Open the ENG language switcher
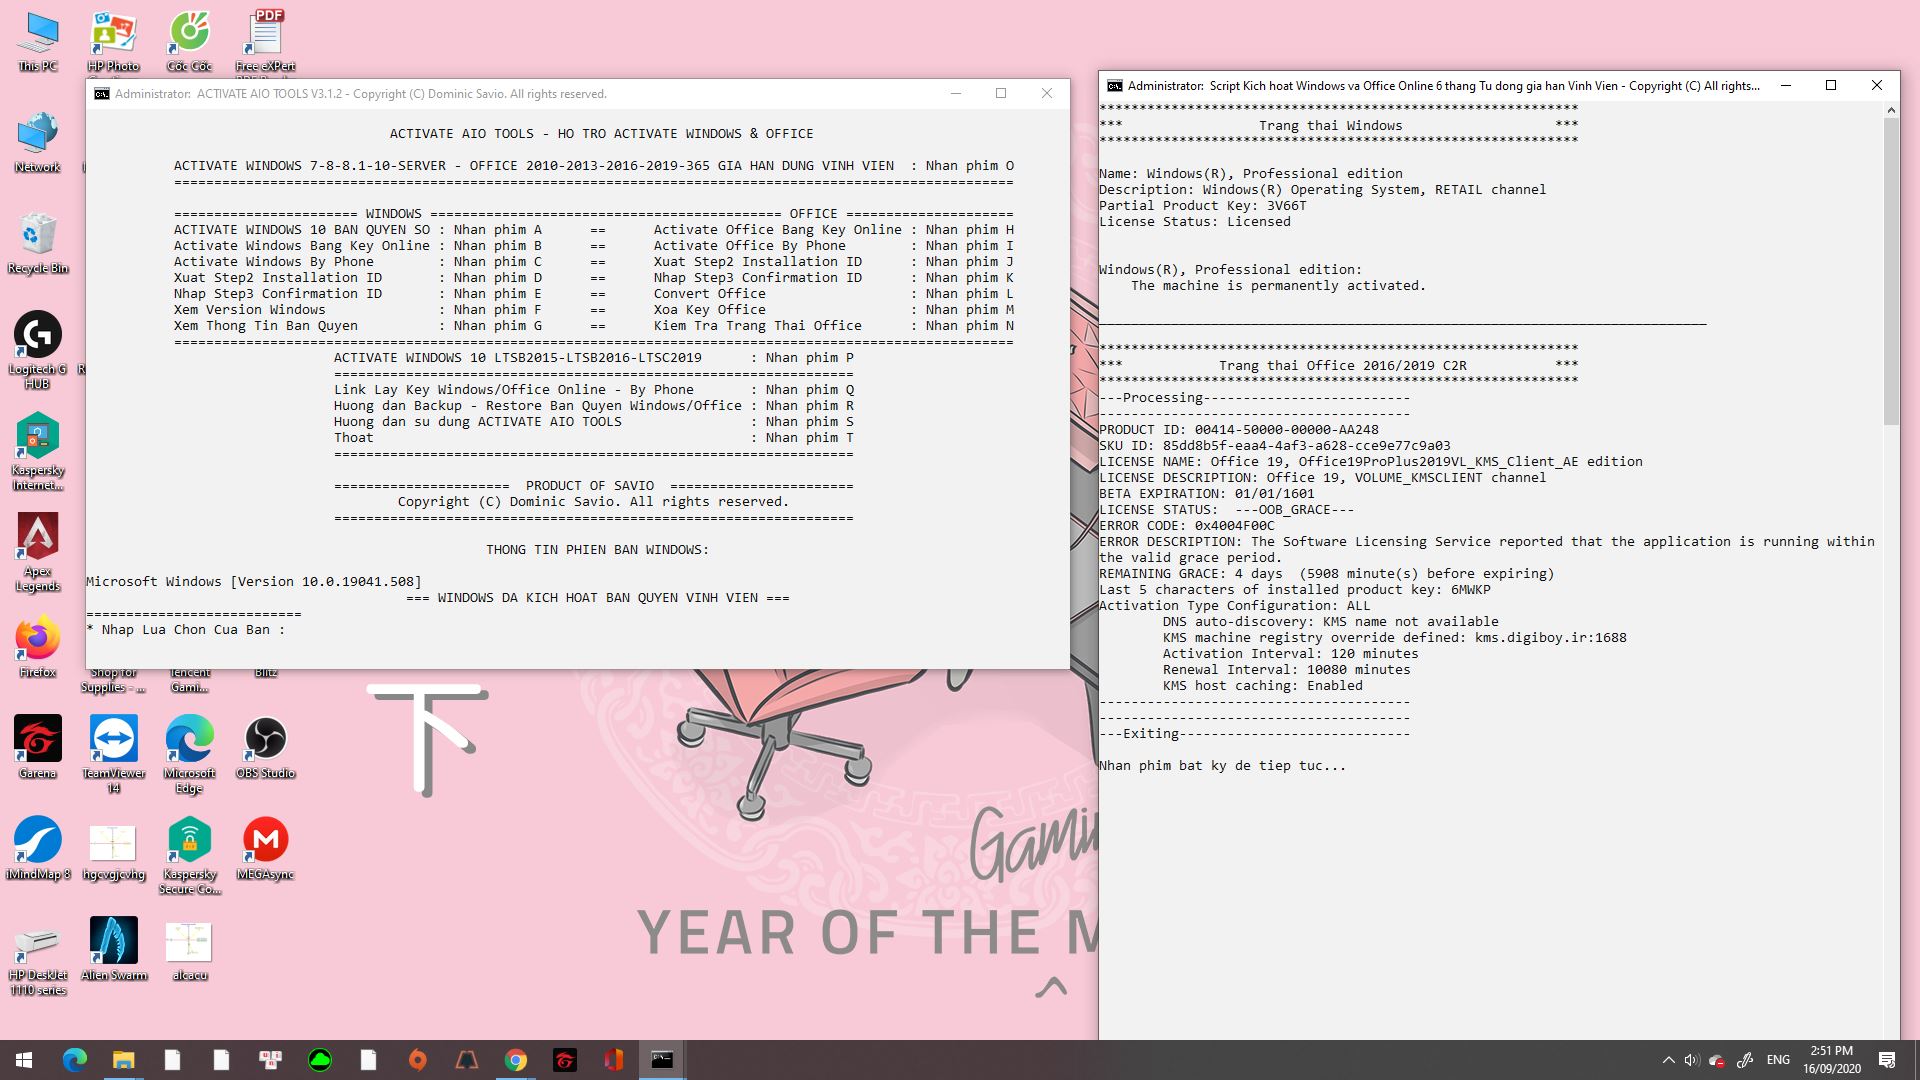Image resolution: width=1920 pixels, height=1080 pixels. [x=1778, y=1060]
